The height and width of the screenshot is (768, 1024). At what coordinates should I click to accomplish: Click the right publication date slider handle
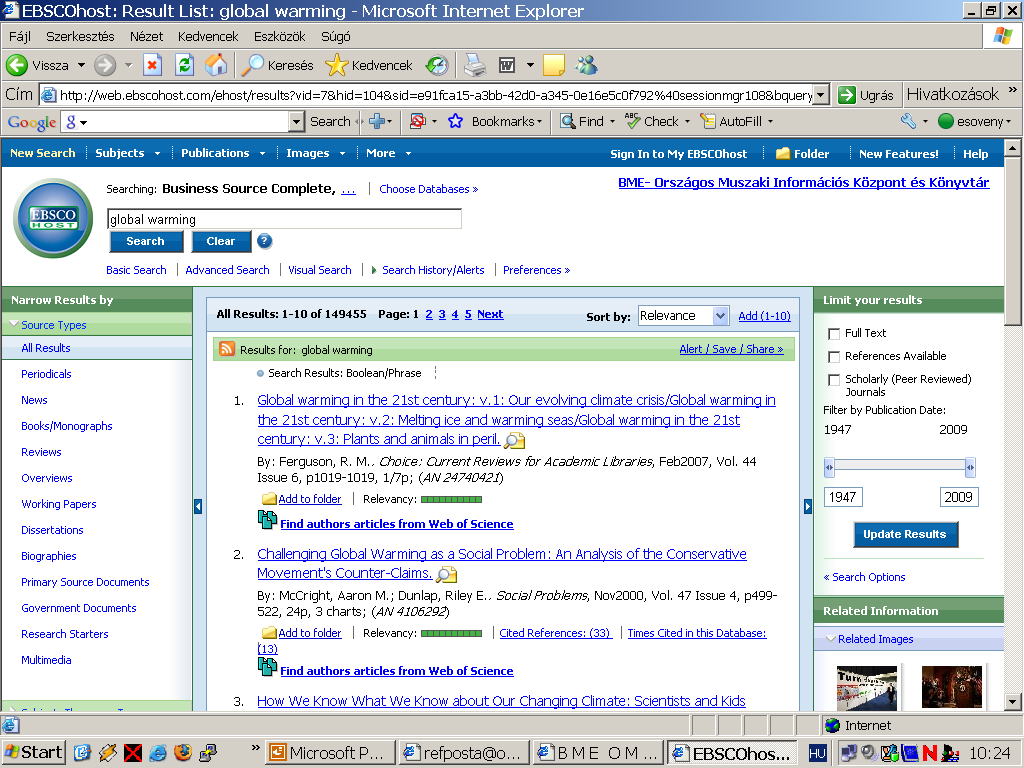(x=970, y=467)
